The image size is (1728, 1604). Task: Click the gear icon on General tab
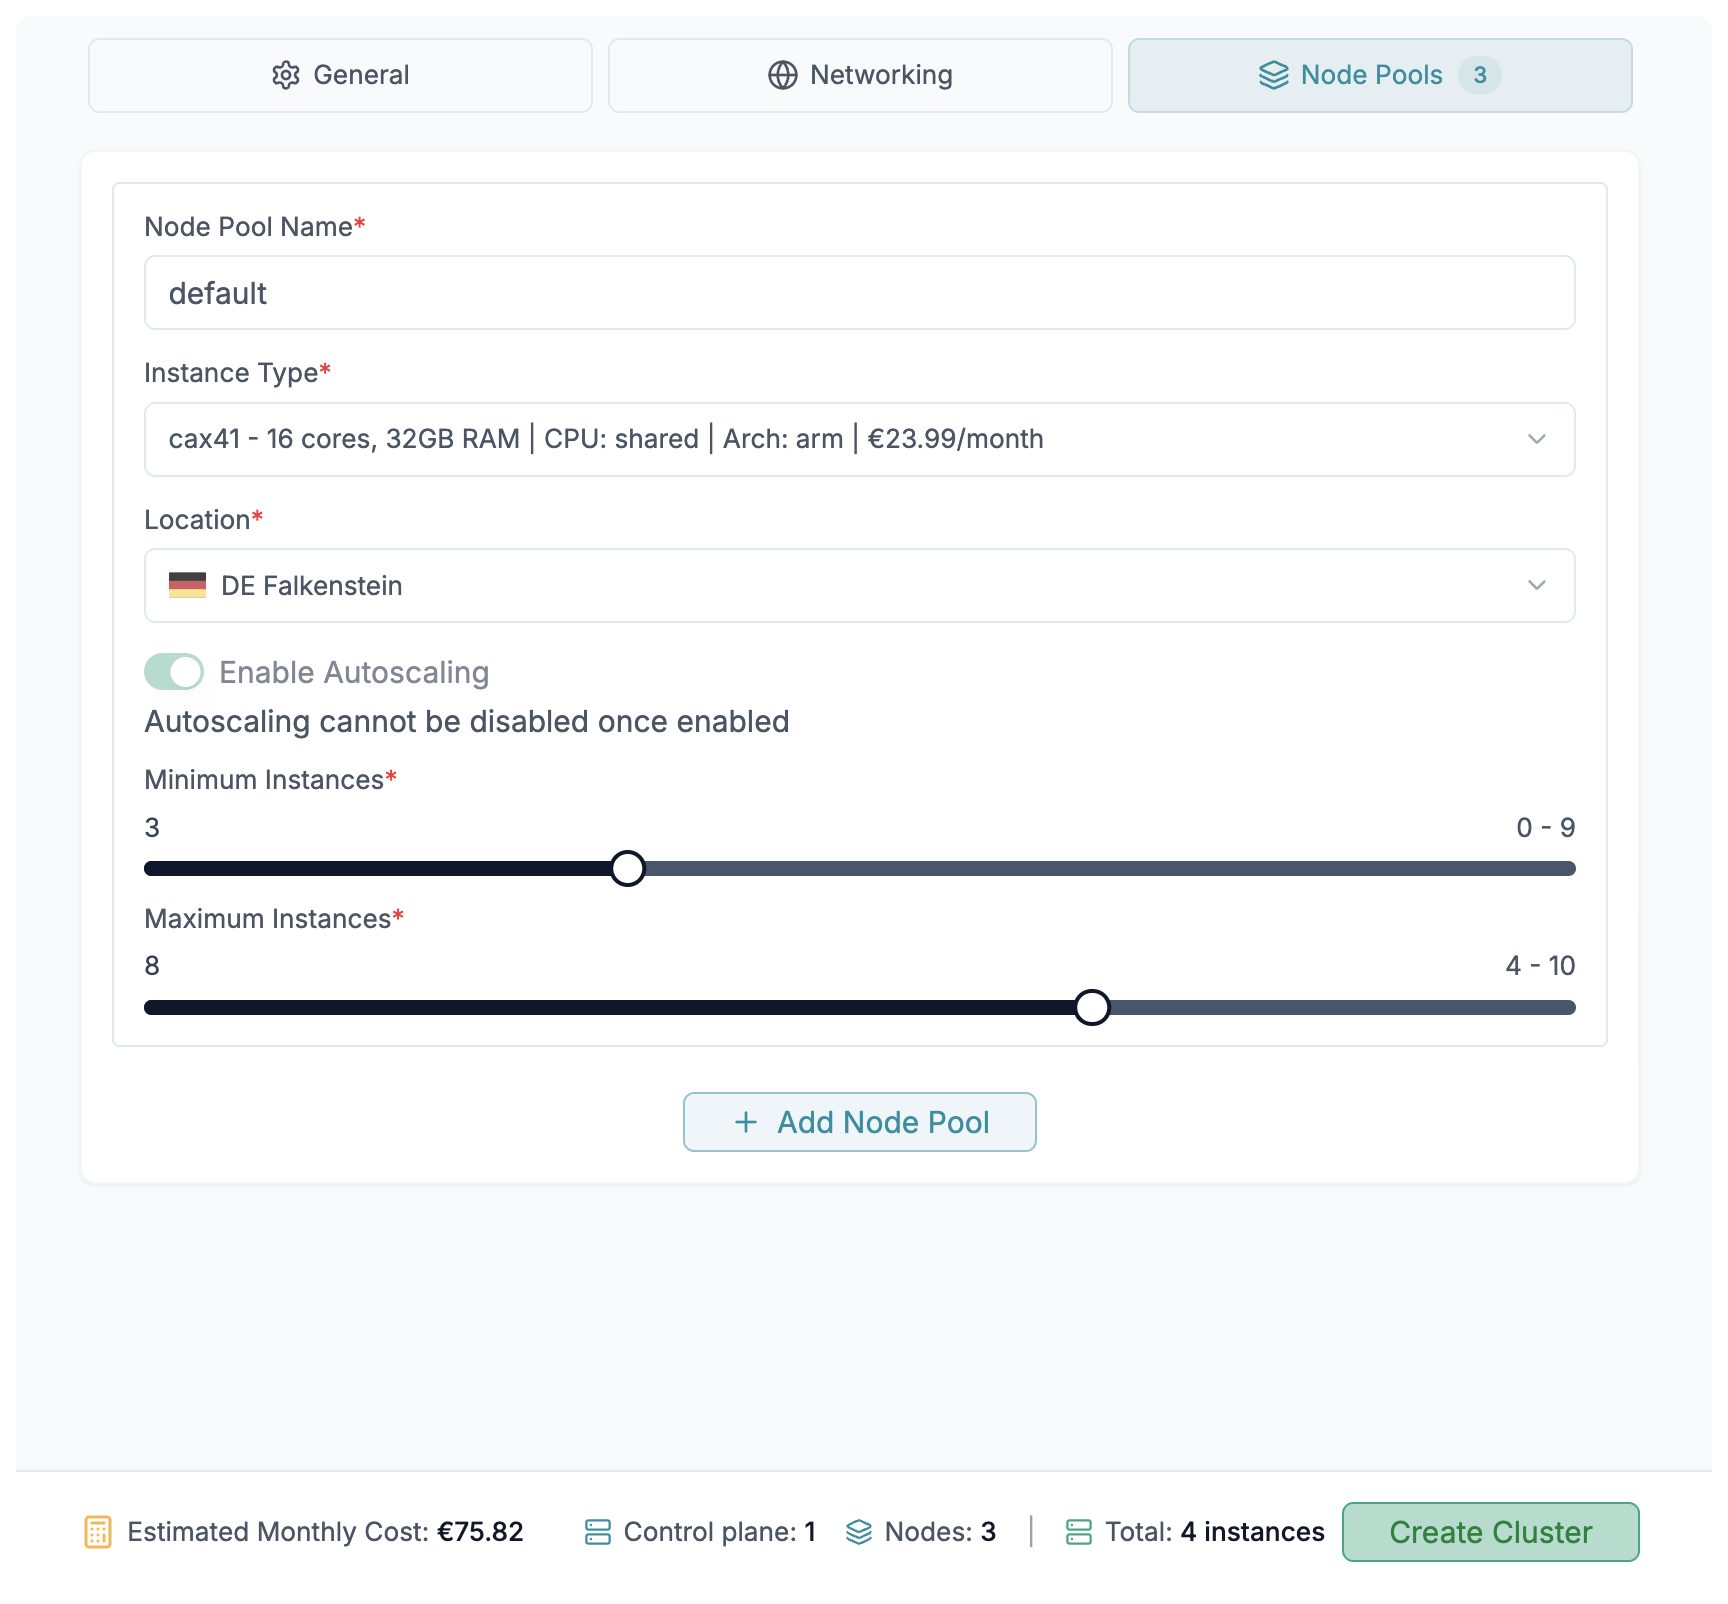coord(286,75)
